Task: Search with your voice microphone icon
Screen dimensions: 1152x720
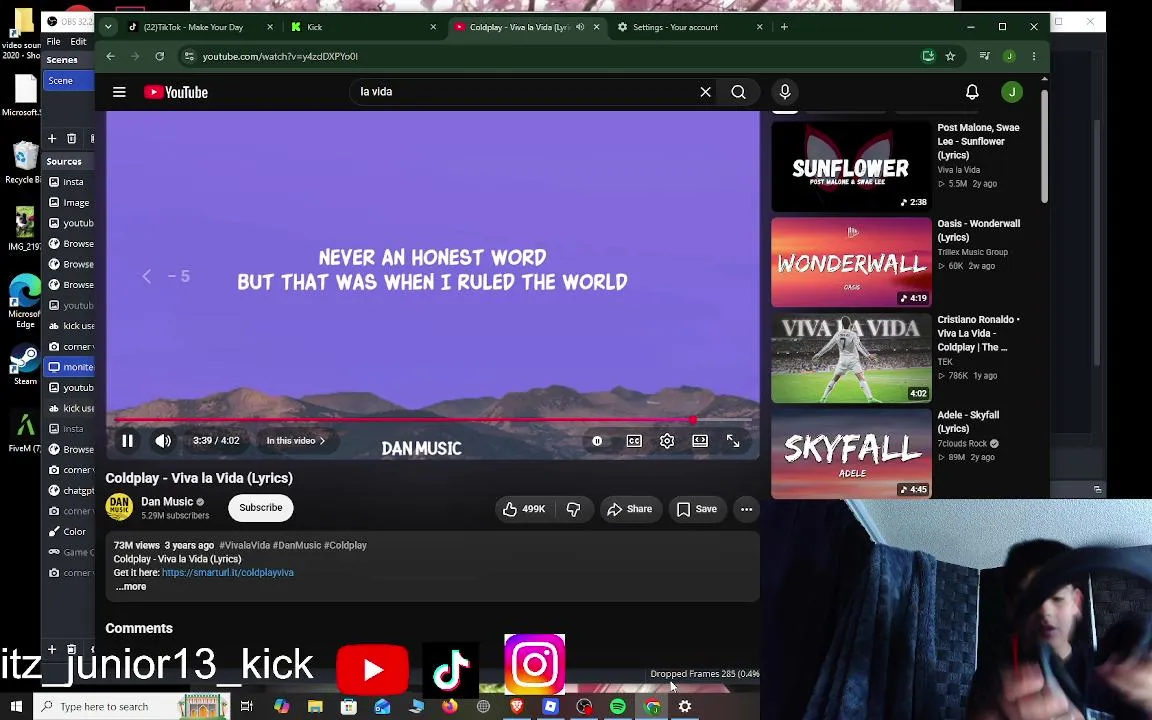Action: 785,92
